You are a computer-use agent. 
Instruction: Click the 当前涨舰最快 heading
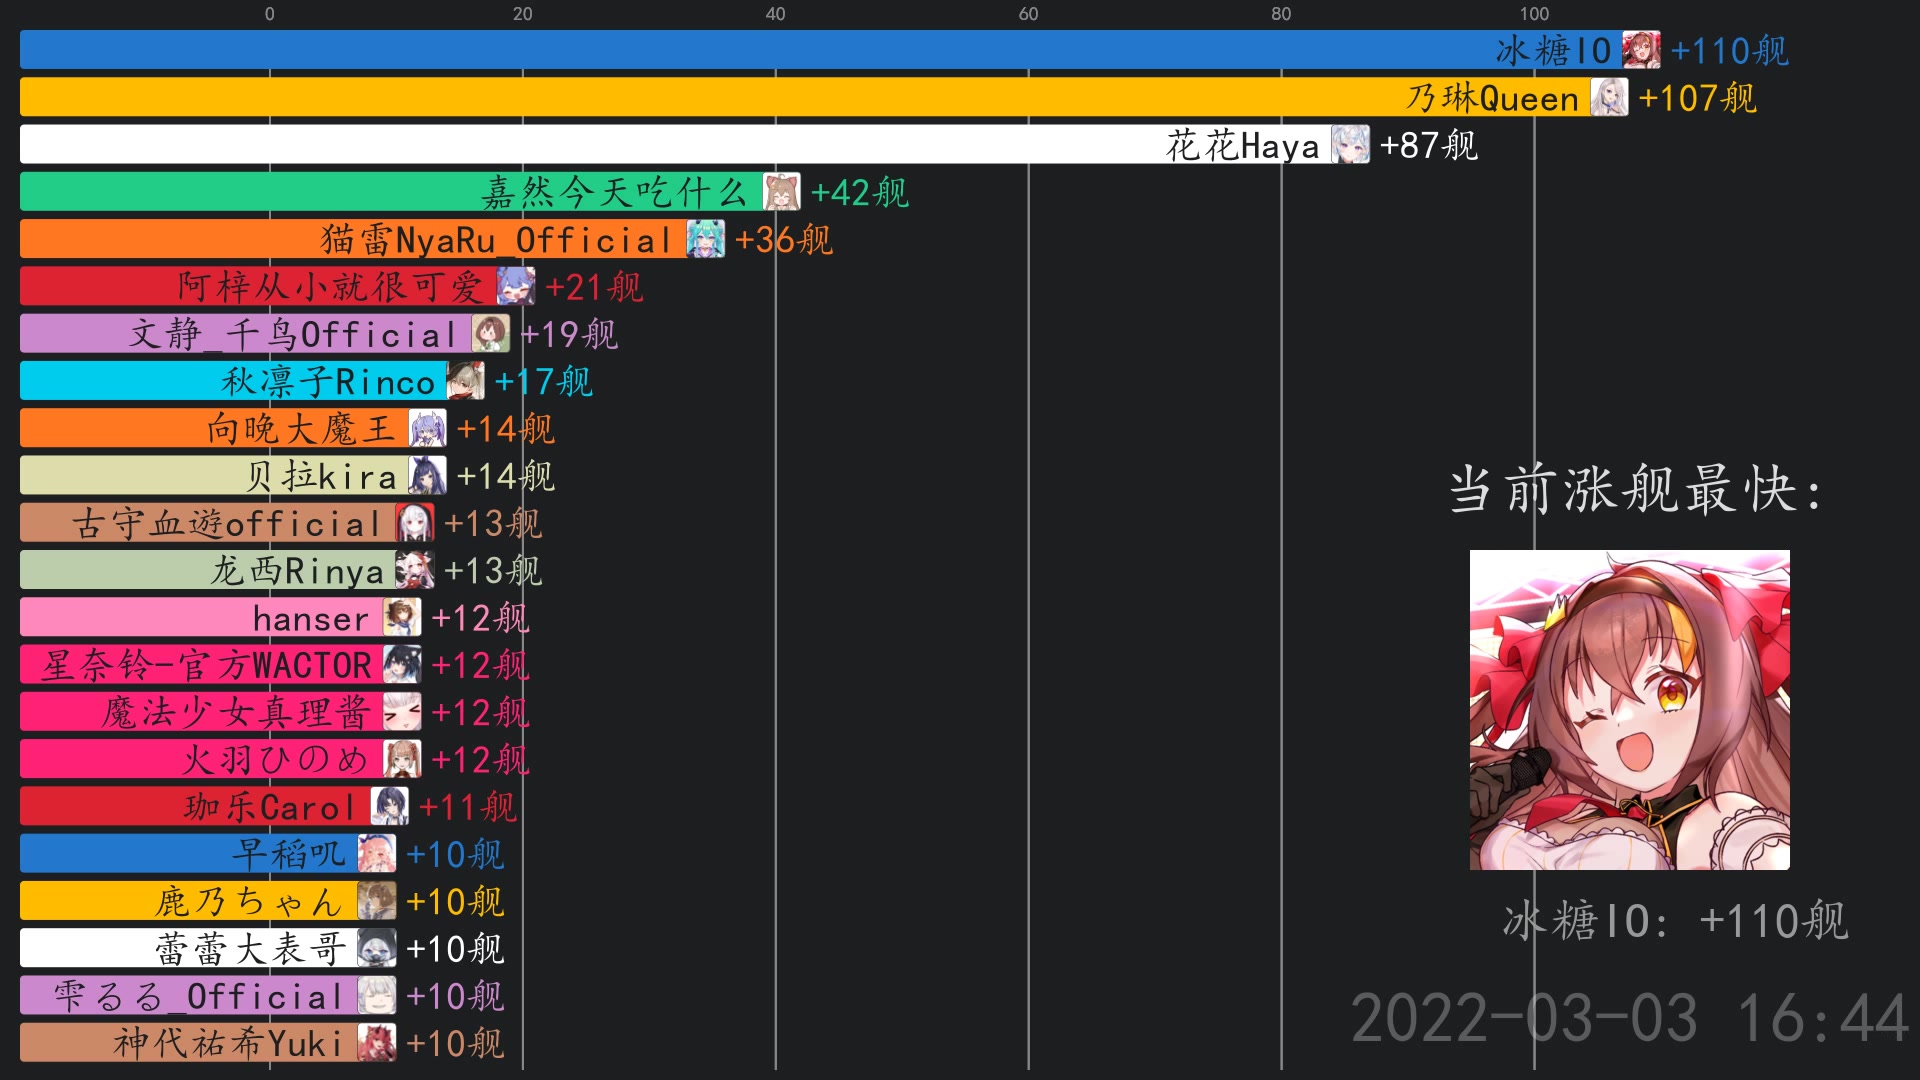pyautogui.click(x=1636, y=490)
